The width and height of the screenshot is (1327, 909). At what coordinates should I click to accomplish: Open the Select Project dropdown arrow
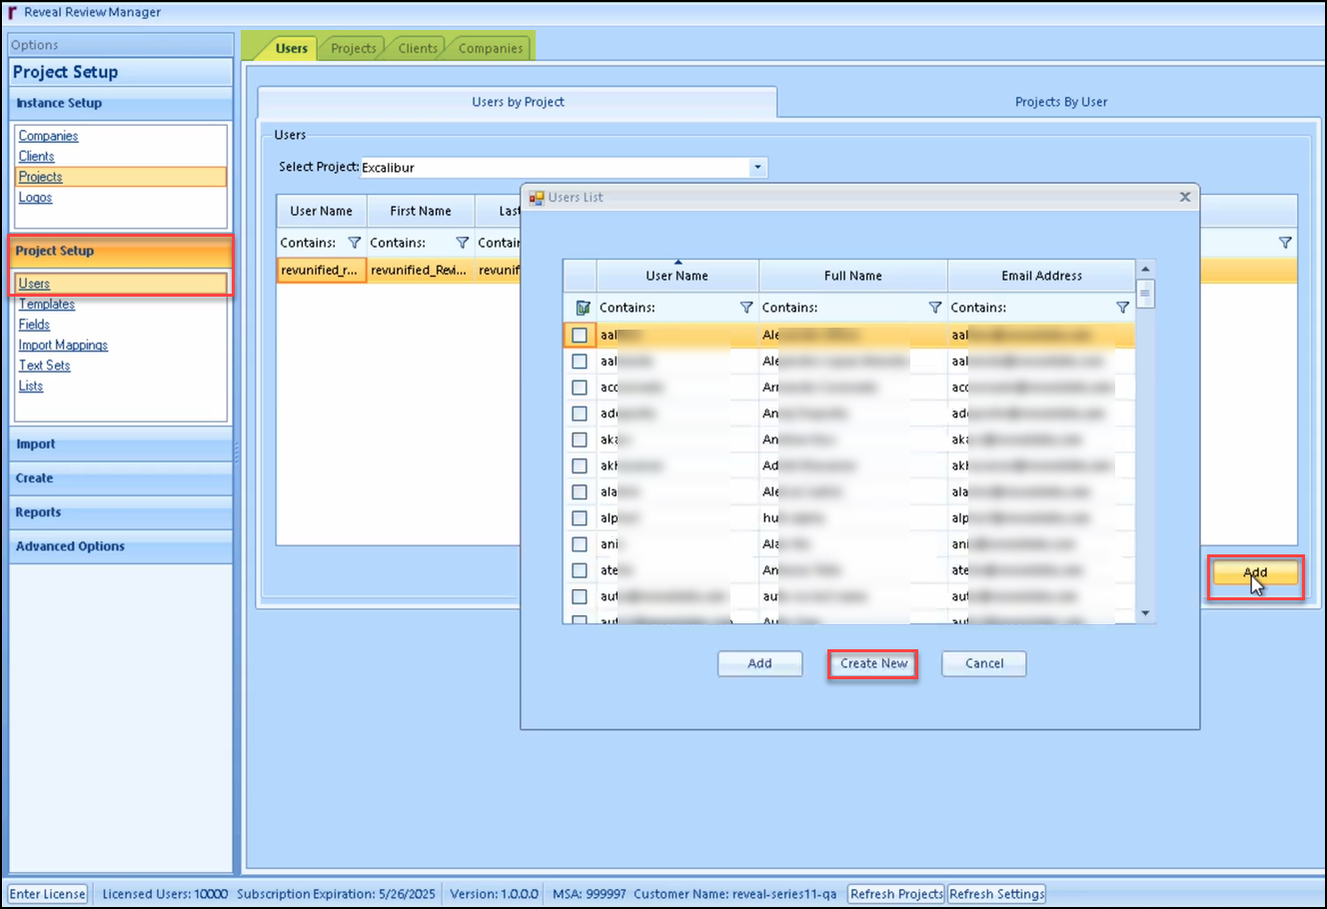[x=758, y=167]
